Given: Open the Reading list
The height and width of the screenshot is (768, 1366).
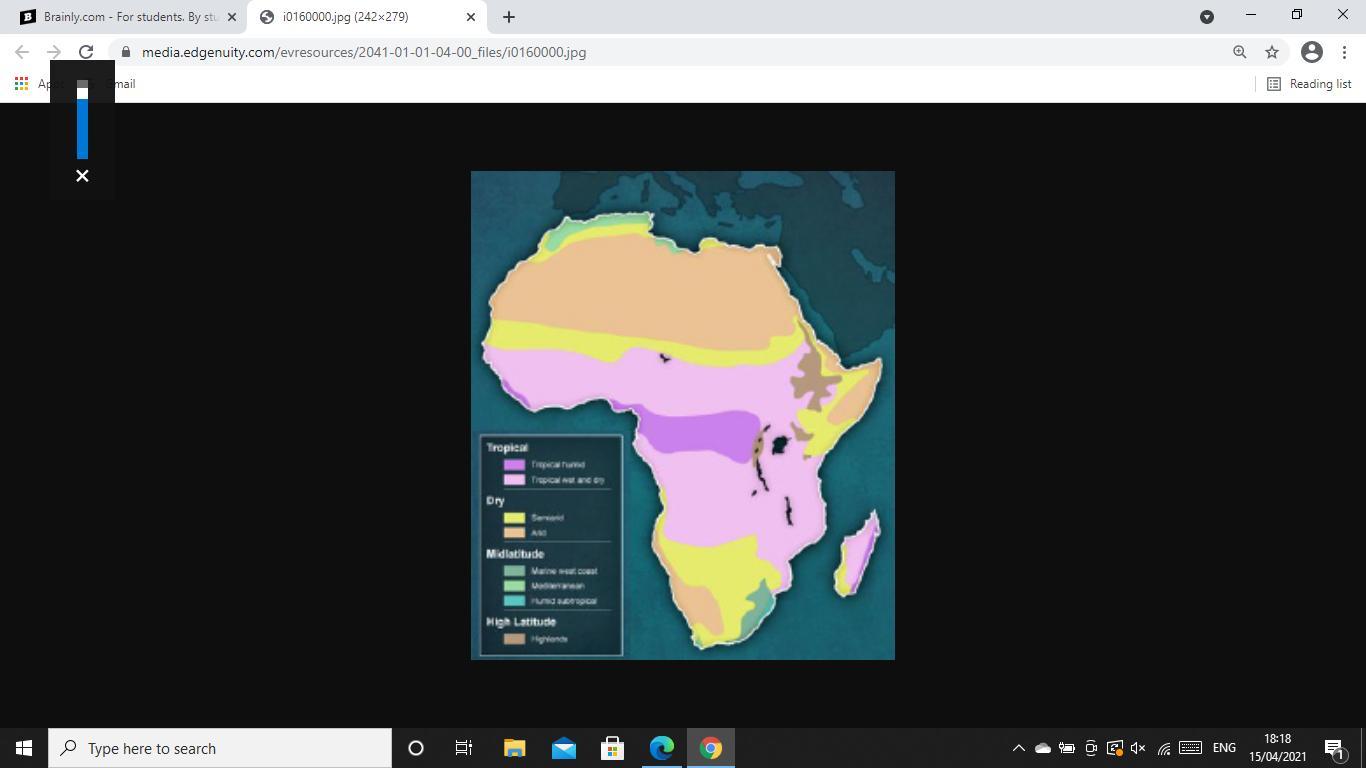Looking at the screenshot, I should click(x=1309, y=84).
